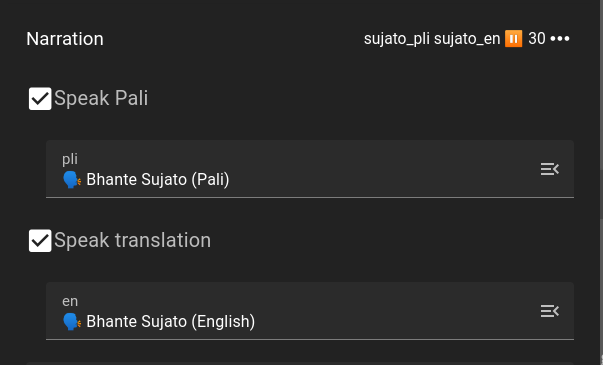
Task: Collapse the Narration section header
Action: click(x=298, y=39)
